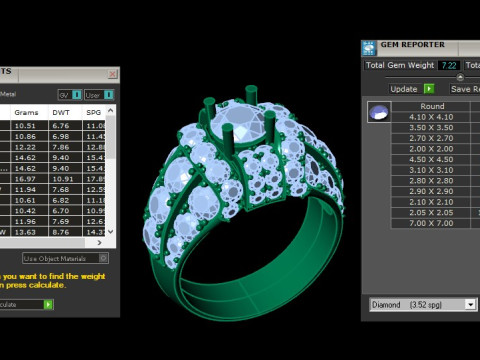480x360 pixels.
Task: Click the metal table scroll right arrow
Action: pyautogui.click(x=99, y=243)
